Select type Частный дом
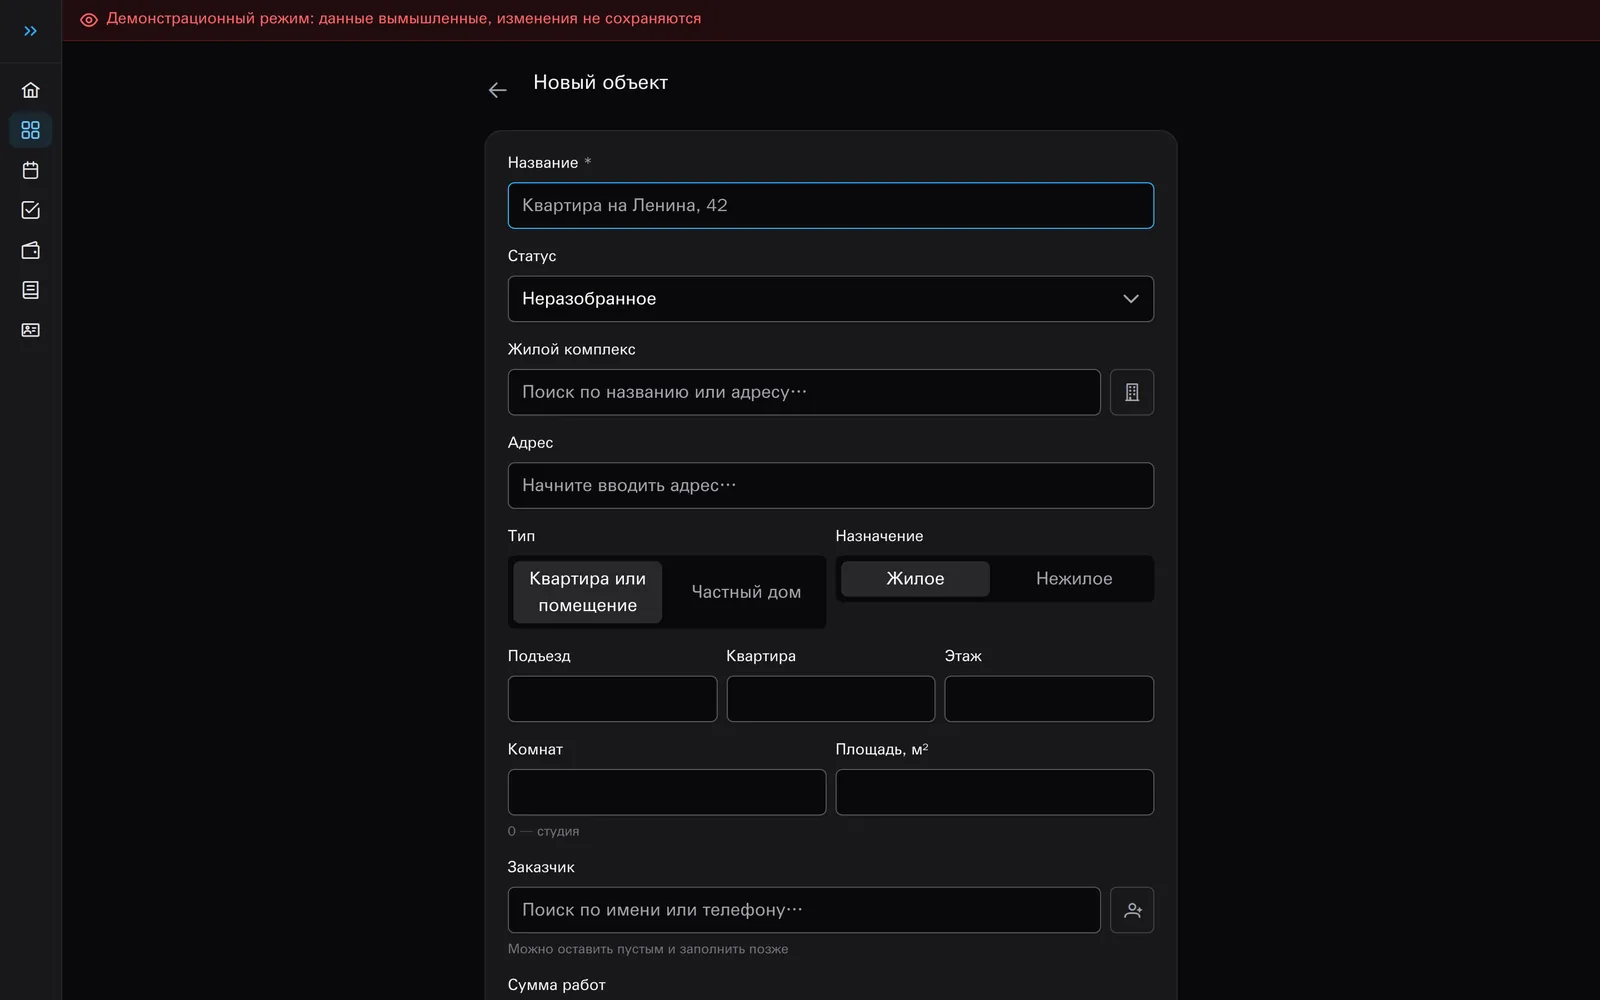 pos(746,592)
